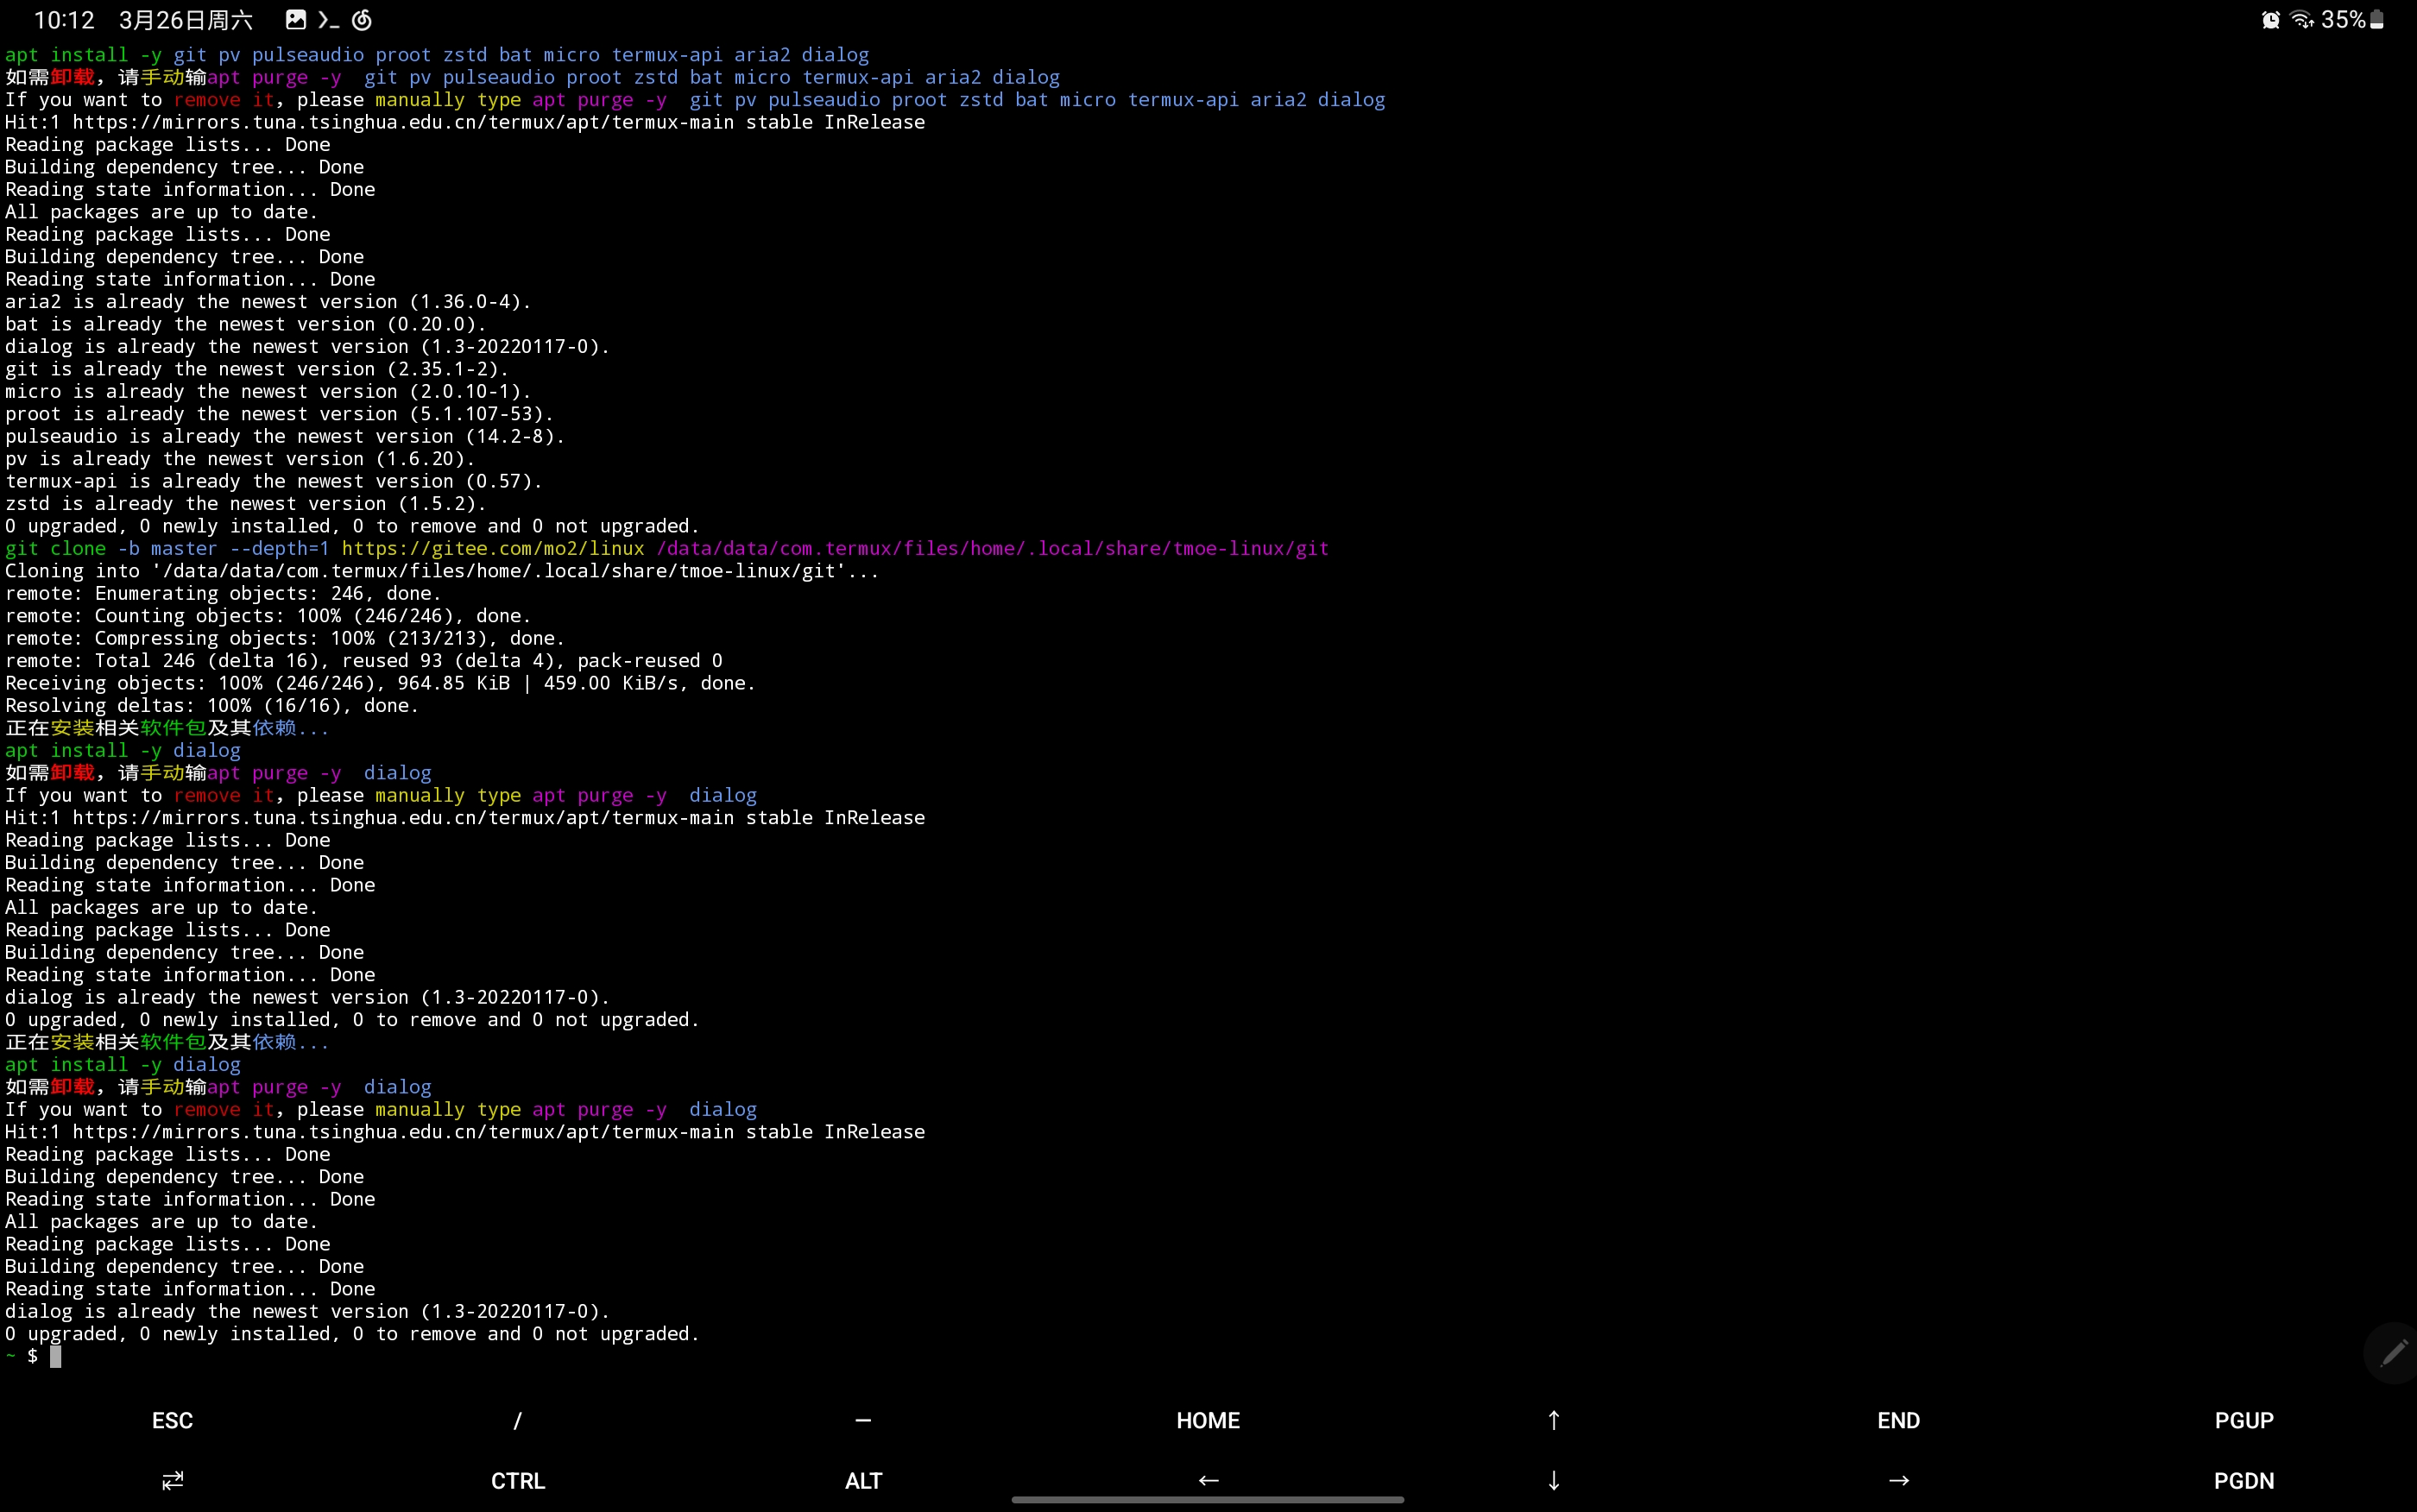2417x1512 pixels.
Task: Tap the first tsinghua mirror URL line
Action: pyautogui.click(x=465, y=122)
